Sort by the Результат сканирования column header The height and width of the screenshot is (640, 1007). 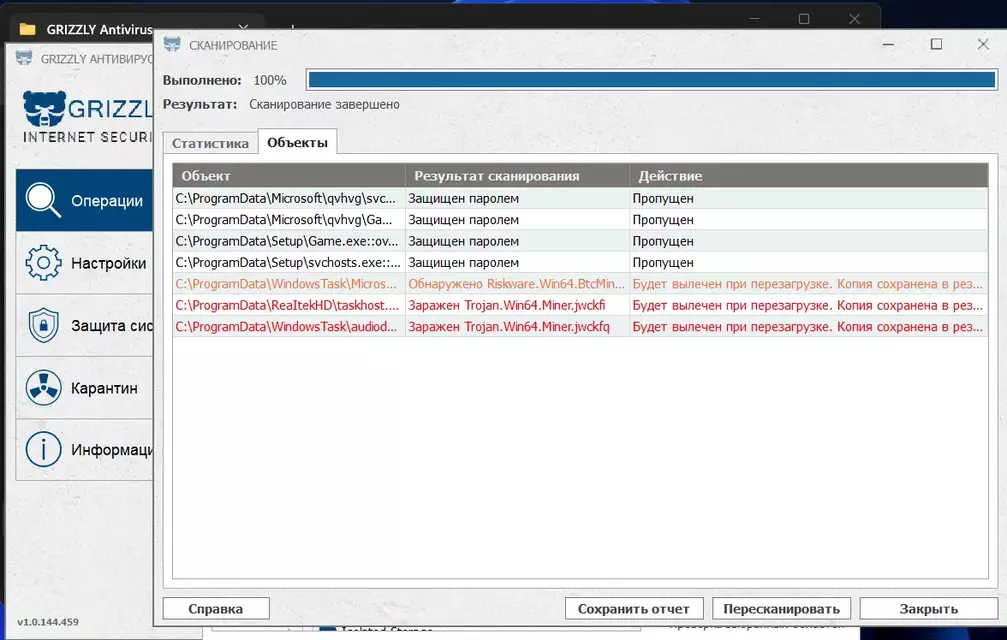click(518, 175)
